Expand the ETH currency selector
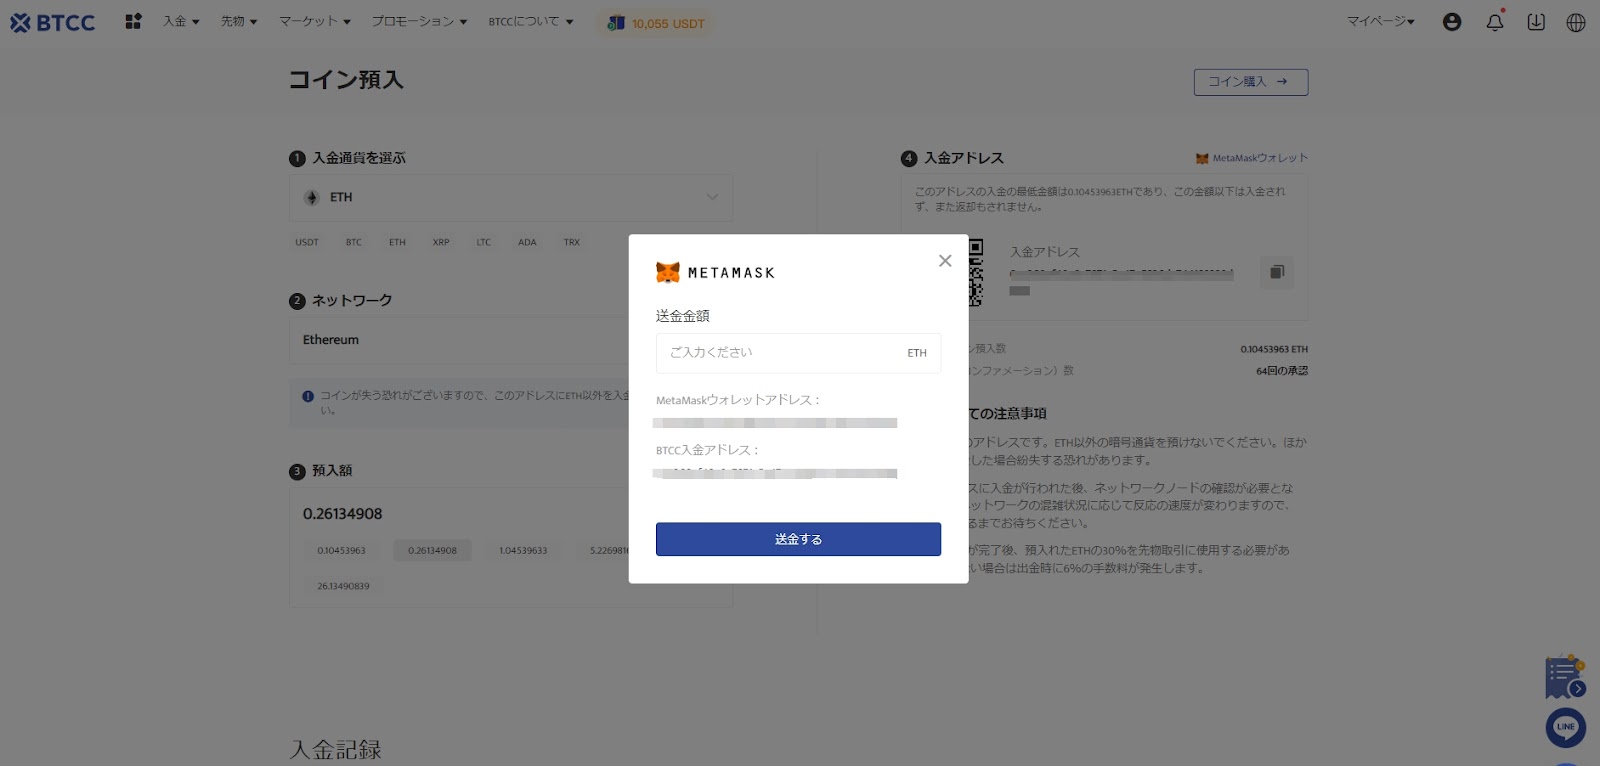 (x=511, y=198)
